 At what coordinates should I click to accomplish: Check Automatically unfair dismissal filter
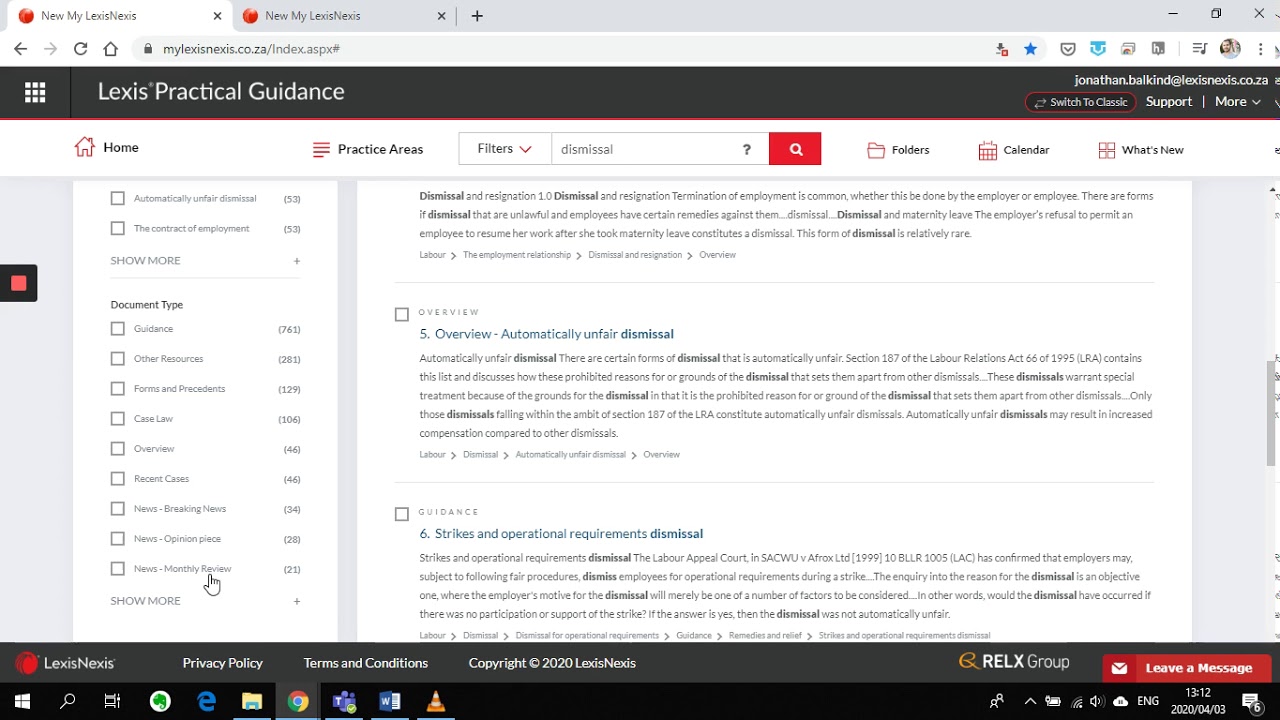coord(118,199)
